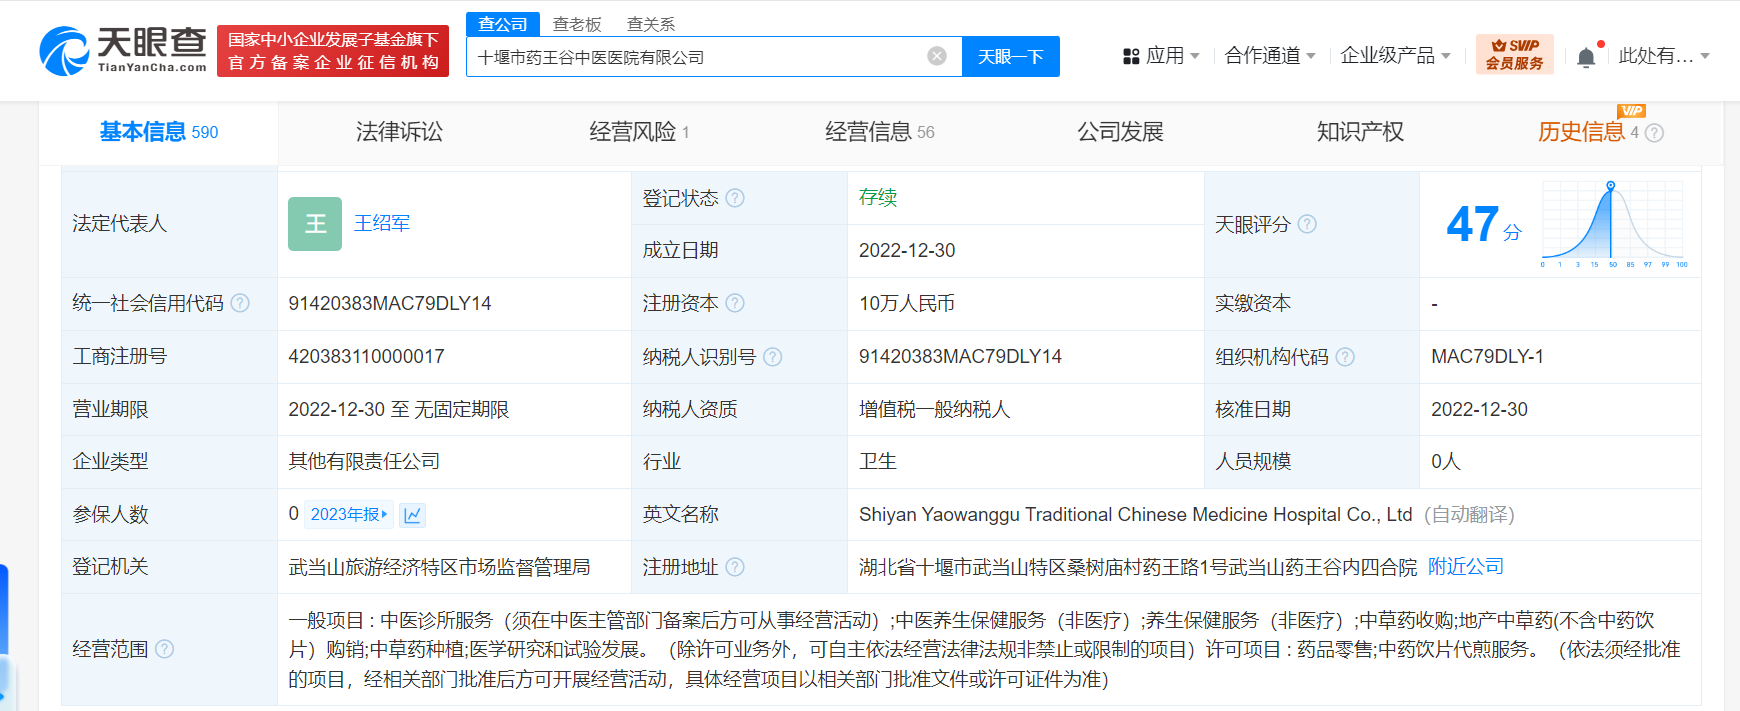This screenshot has width=1740, height=711.
Task: Click the 增值税一般纳税人 value
Action: [935, 410]
